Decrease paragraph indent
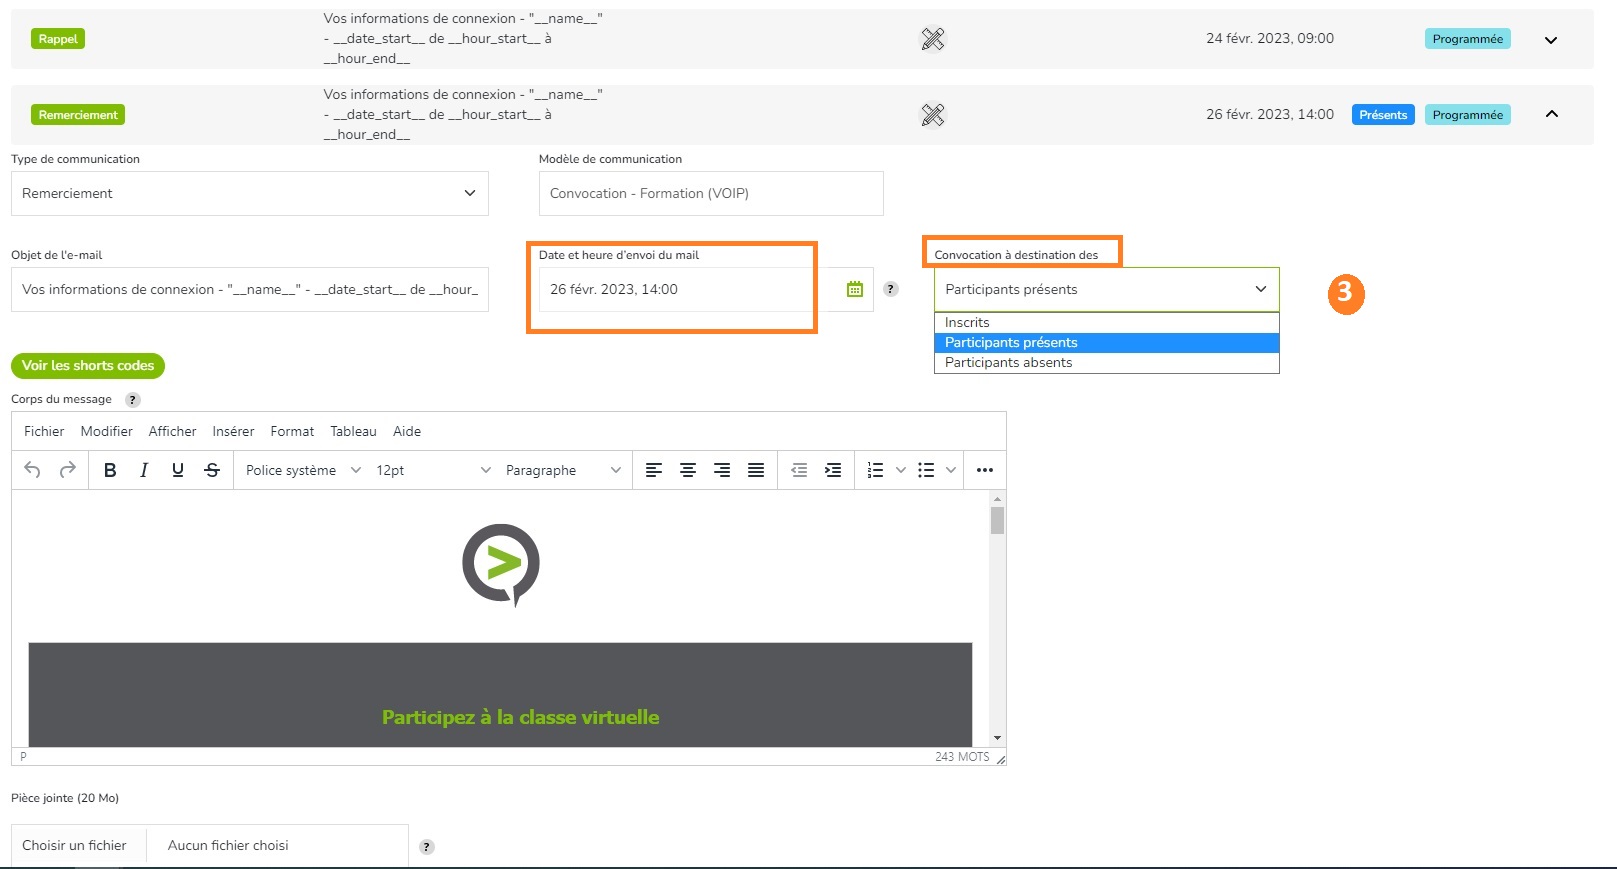 click(x=799, y=470)
